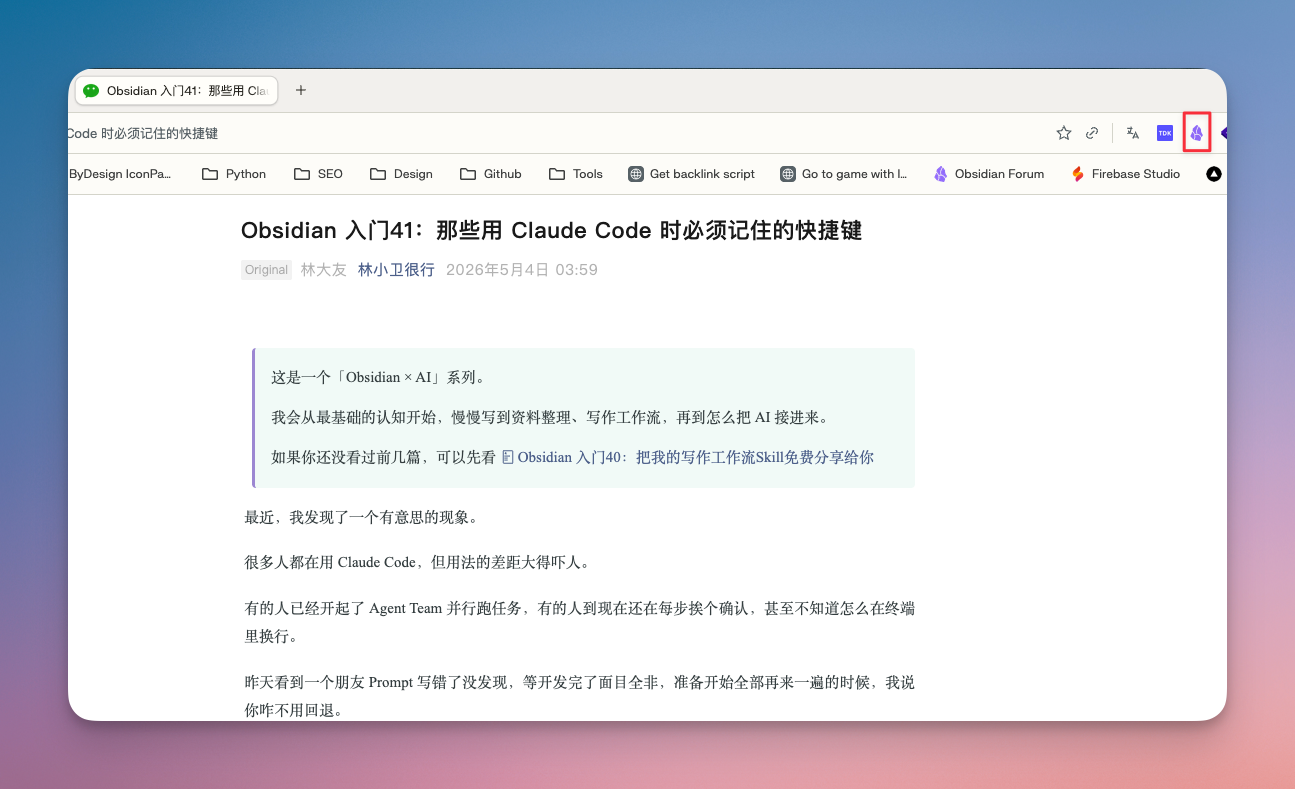The width and height of the screenshot is (1295, 789).
Task: Open the ByDesign IconPa... bookmark
Action: click(120, 174)
